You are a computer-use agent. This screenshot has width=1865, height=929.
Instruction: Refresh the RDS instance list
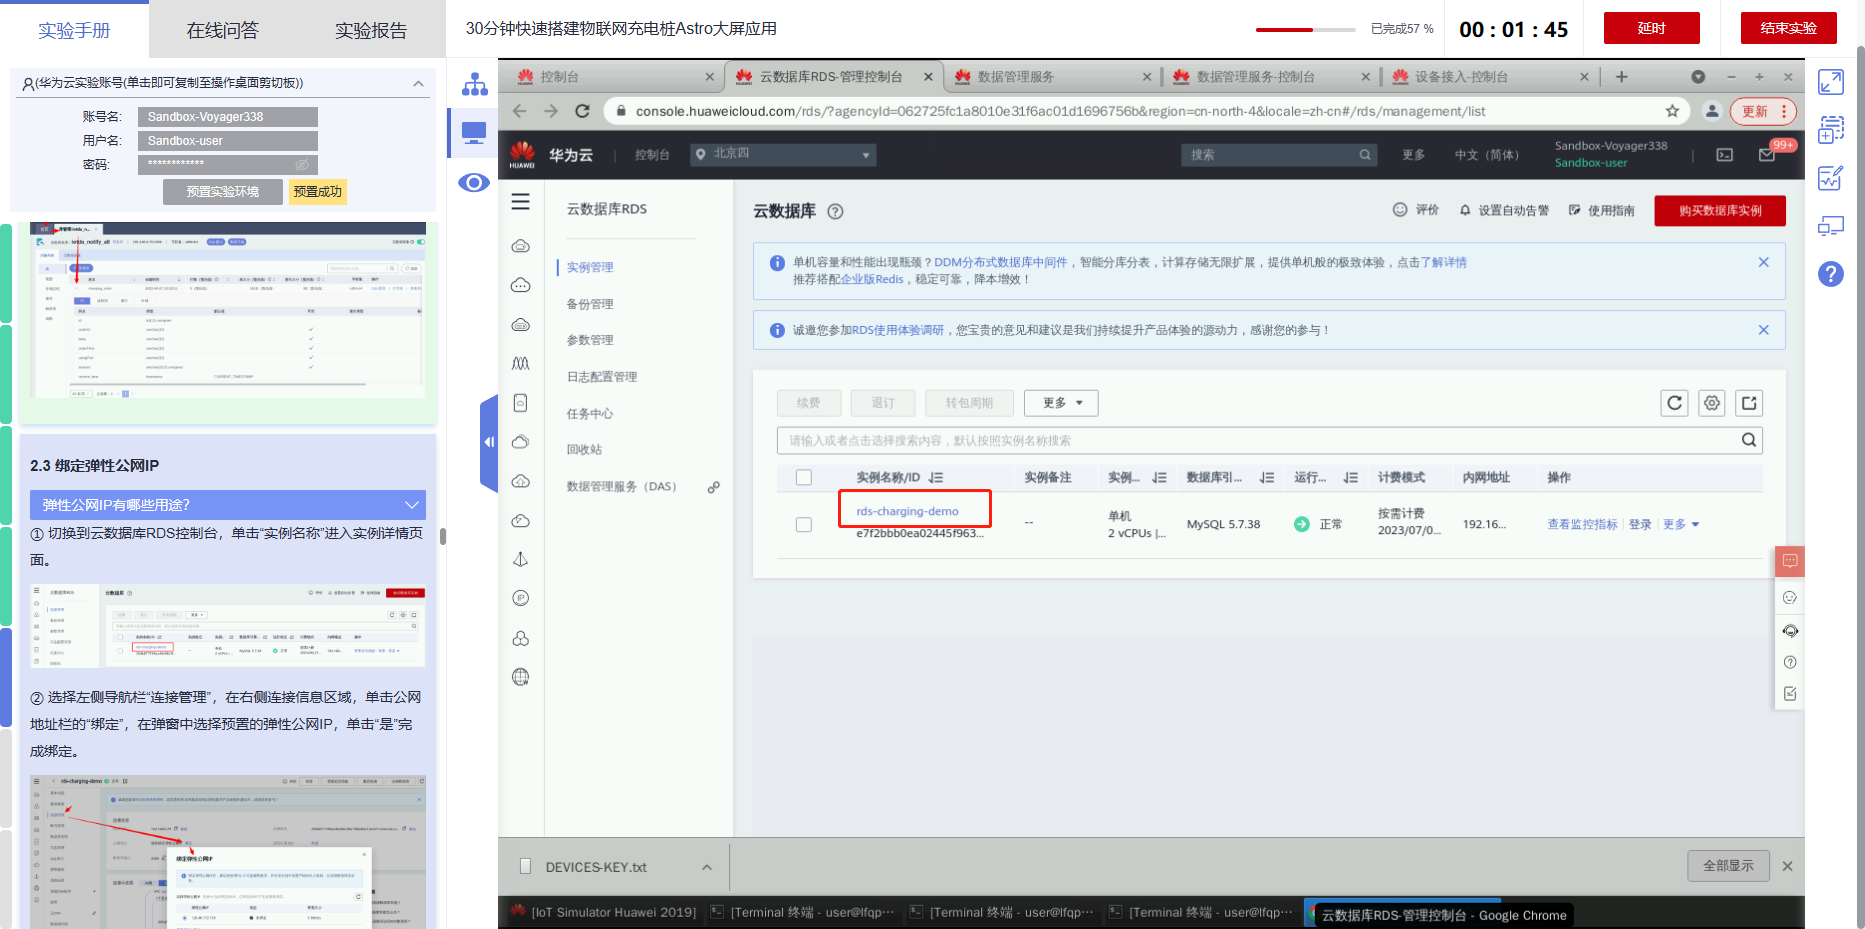(x=1674, y=403)
